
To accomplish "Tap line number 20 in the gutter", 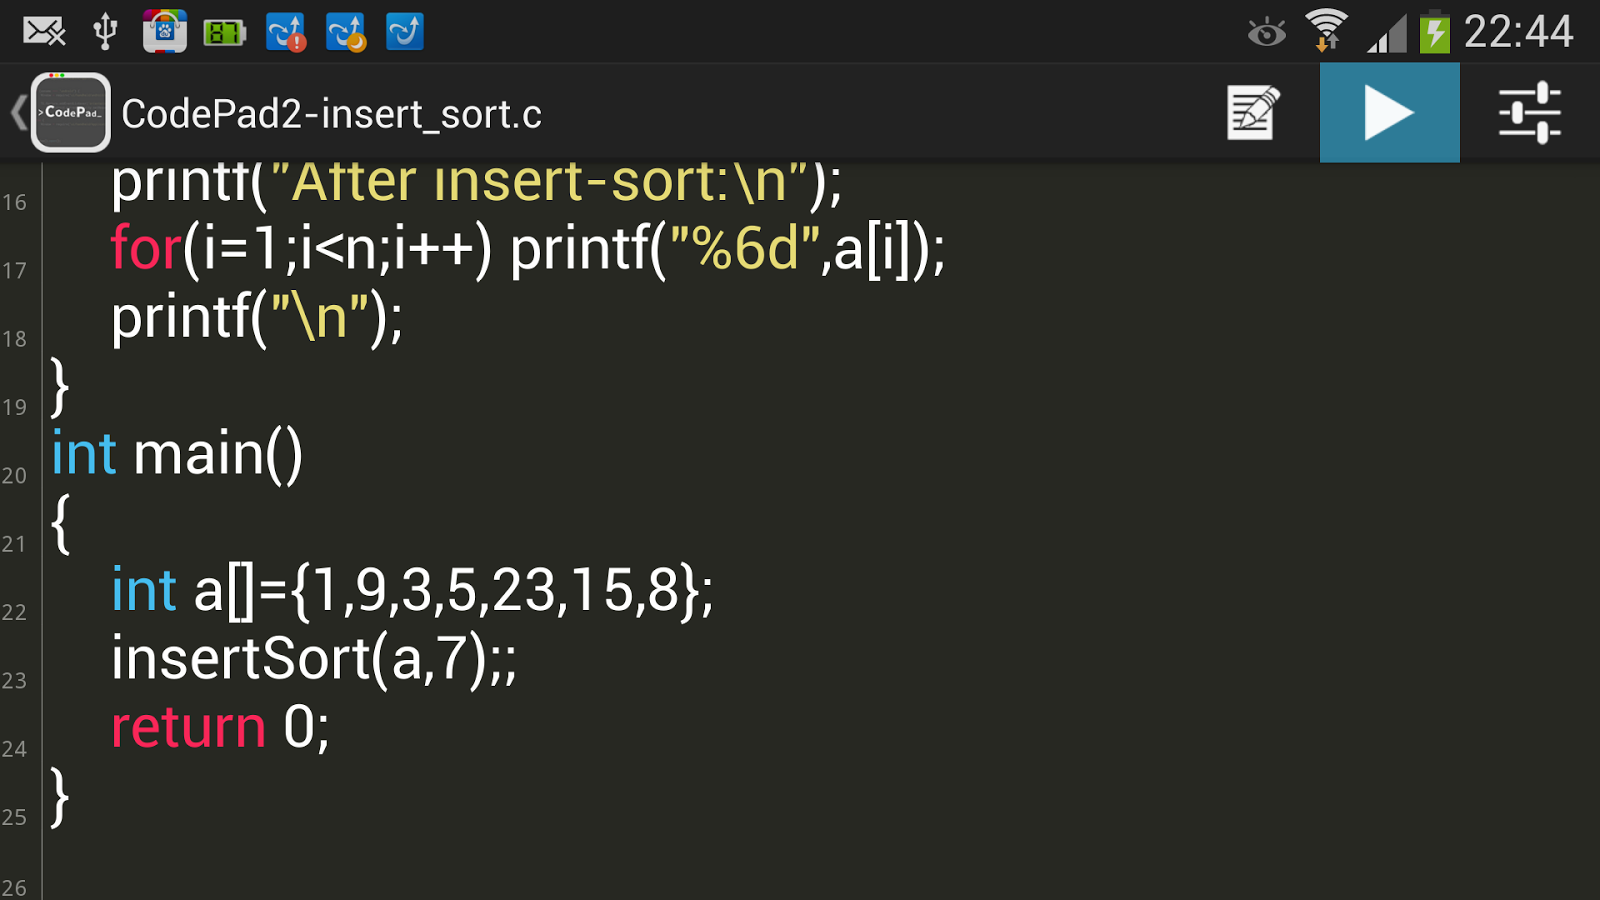I will click(14, 476).
